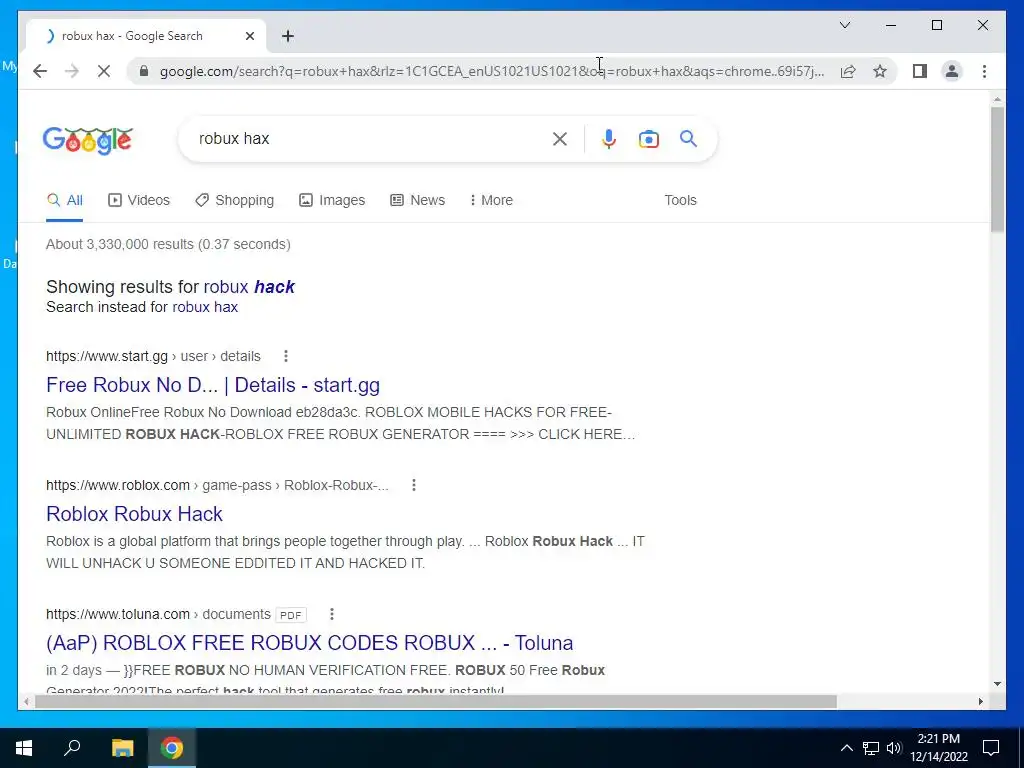Click Chrome icon in taskbar
This screenshot has height=768, width=1024.
(x=172, y=748)
